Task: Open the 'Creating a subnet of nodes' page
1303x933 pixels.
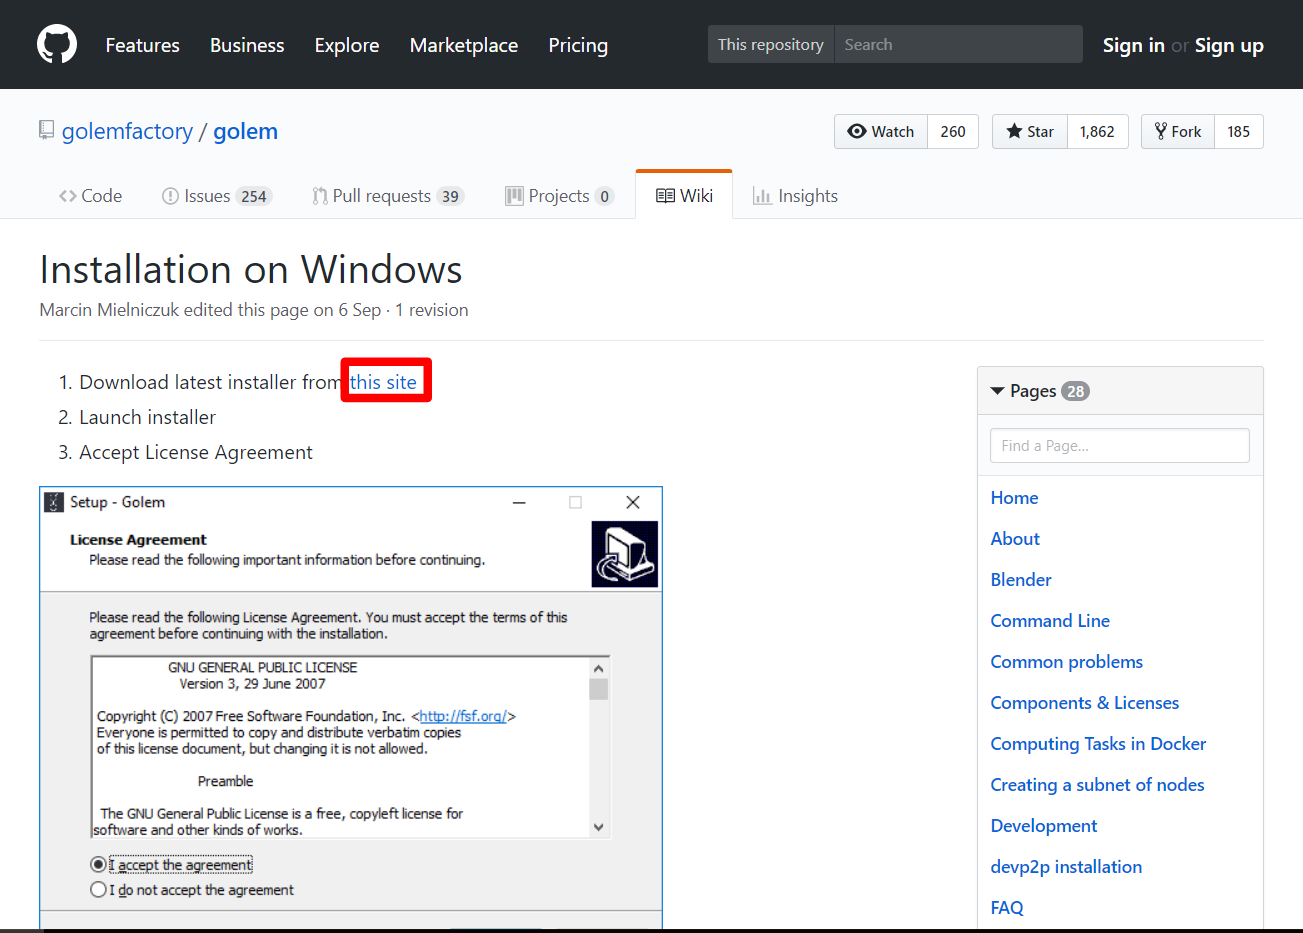Action: [1098, 785]
